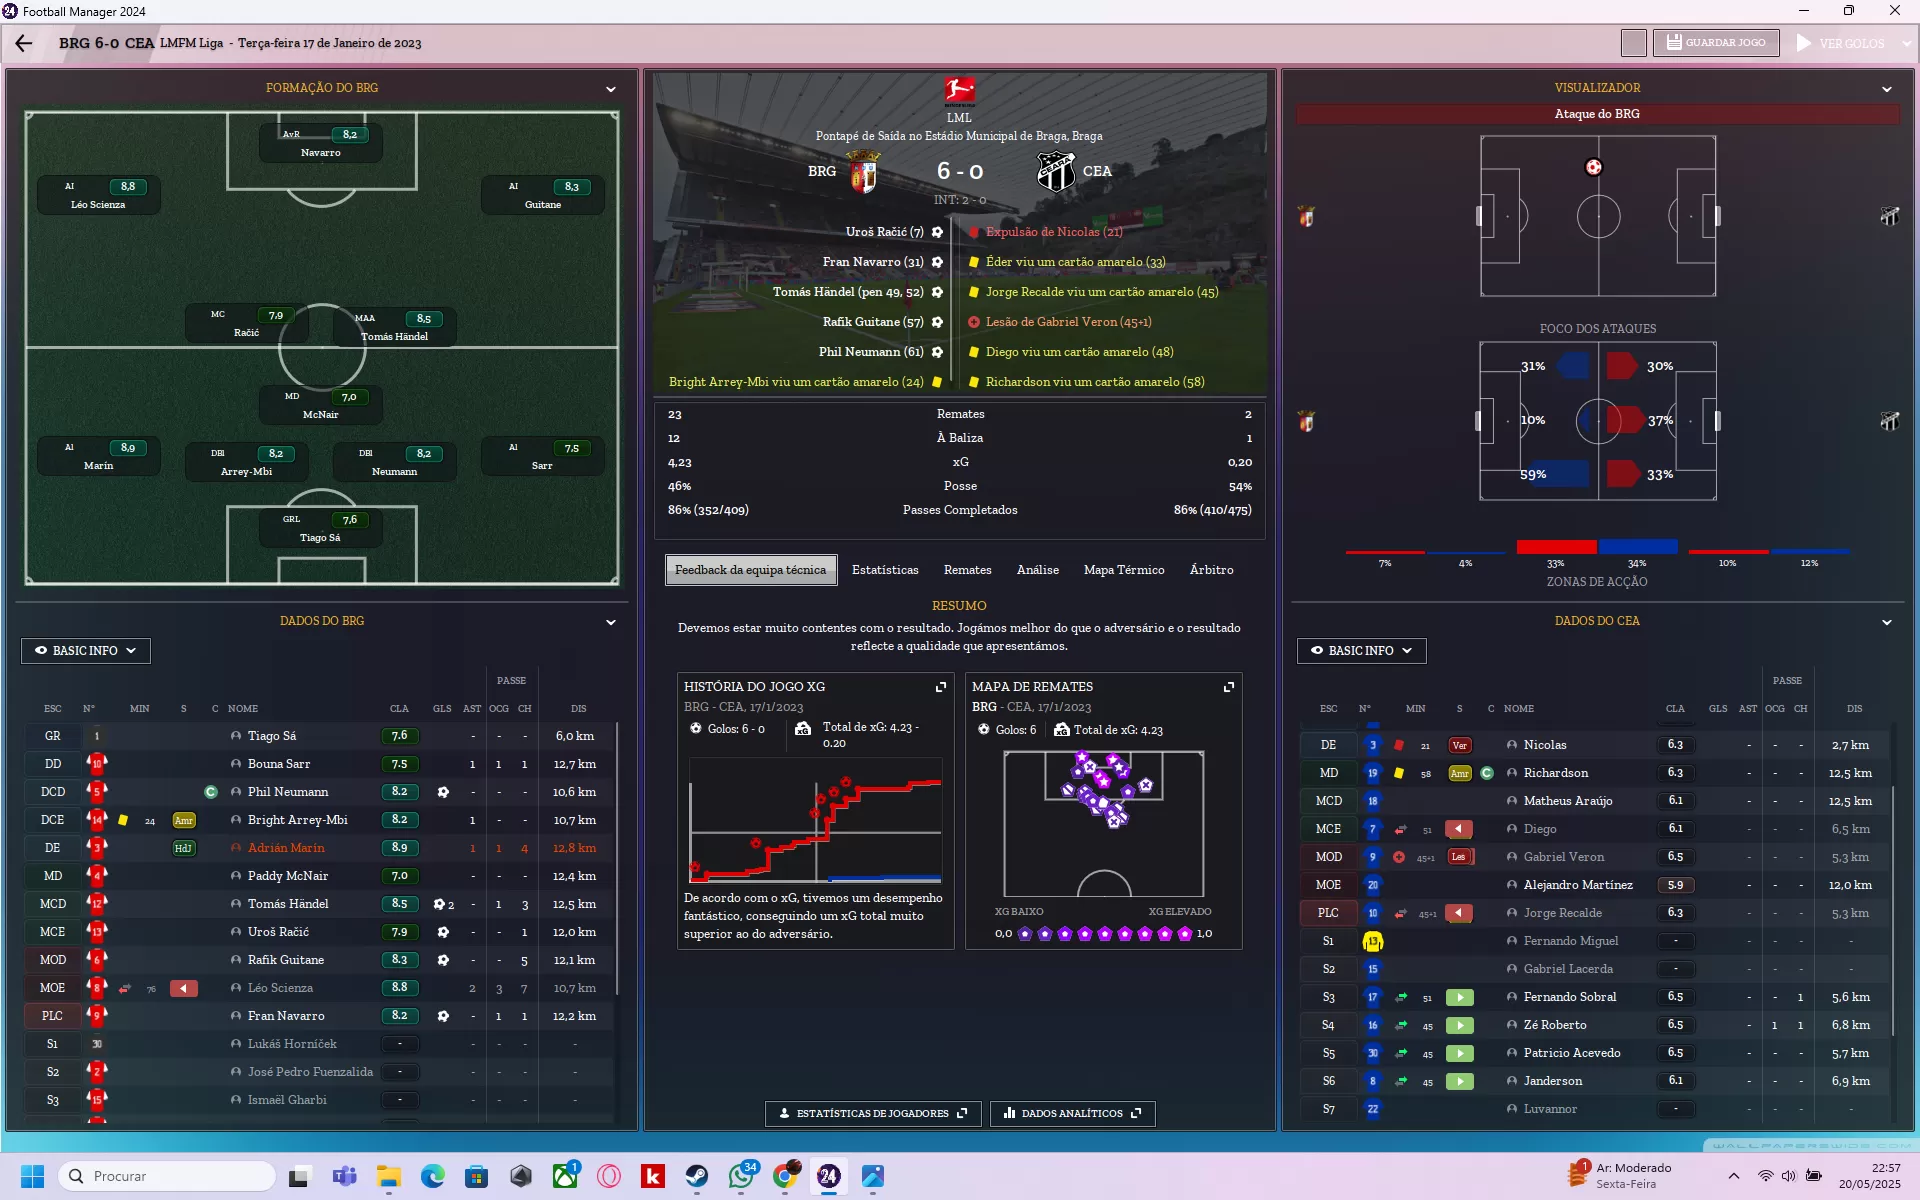
Task: Switch to the Estatísticas tab
Action: click(x=885, y=570)
